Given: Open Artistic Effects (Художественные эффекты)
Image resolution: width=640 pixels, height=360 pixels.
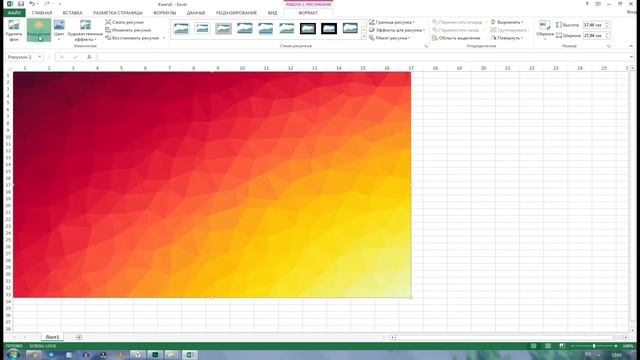Looking at the screenshot, I should point(85,30).
